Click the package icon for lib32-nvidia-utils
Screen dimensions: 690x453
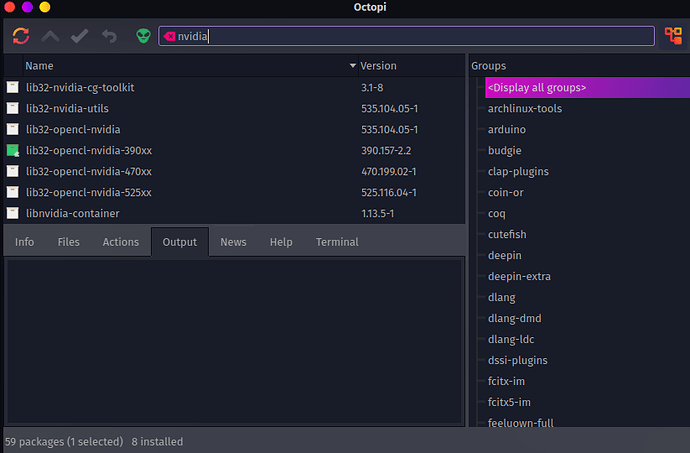[x=13, y=108]
